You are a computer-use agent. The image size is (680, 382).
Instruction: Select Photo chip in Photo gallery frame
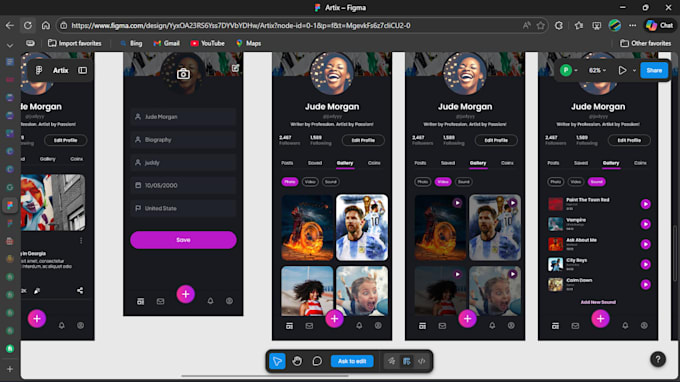click(x=290, y=182)
